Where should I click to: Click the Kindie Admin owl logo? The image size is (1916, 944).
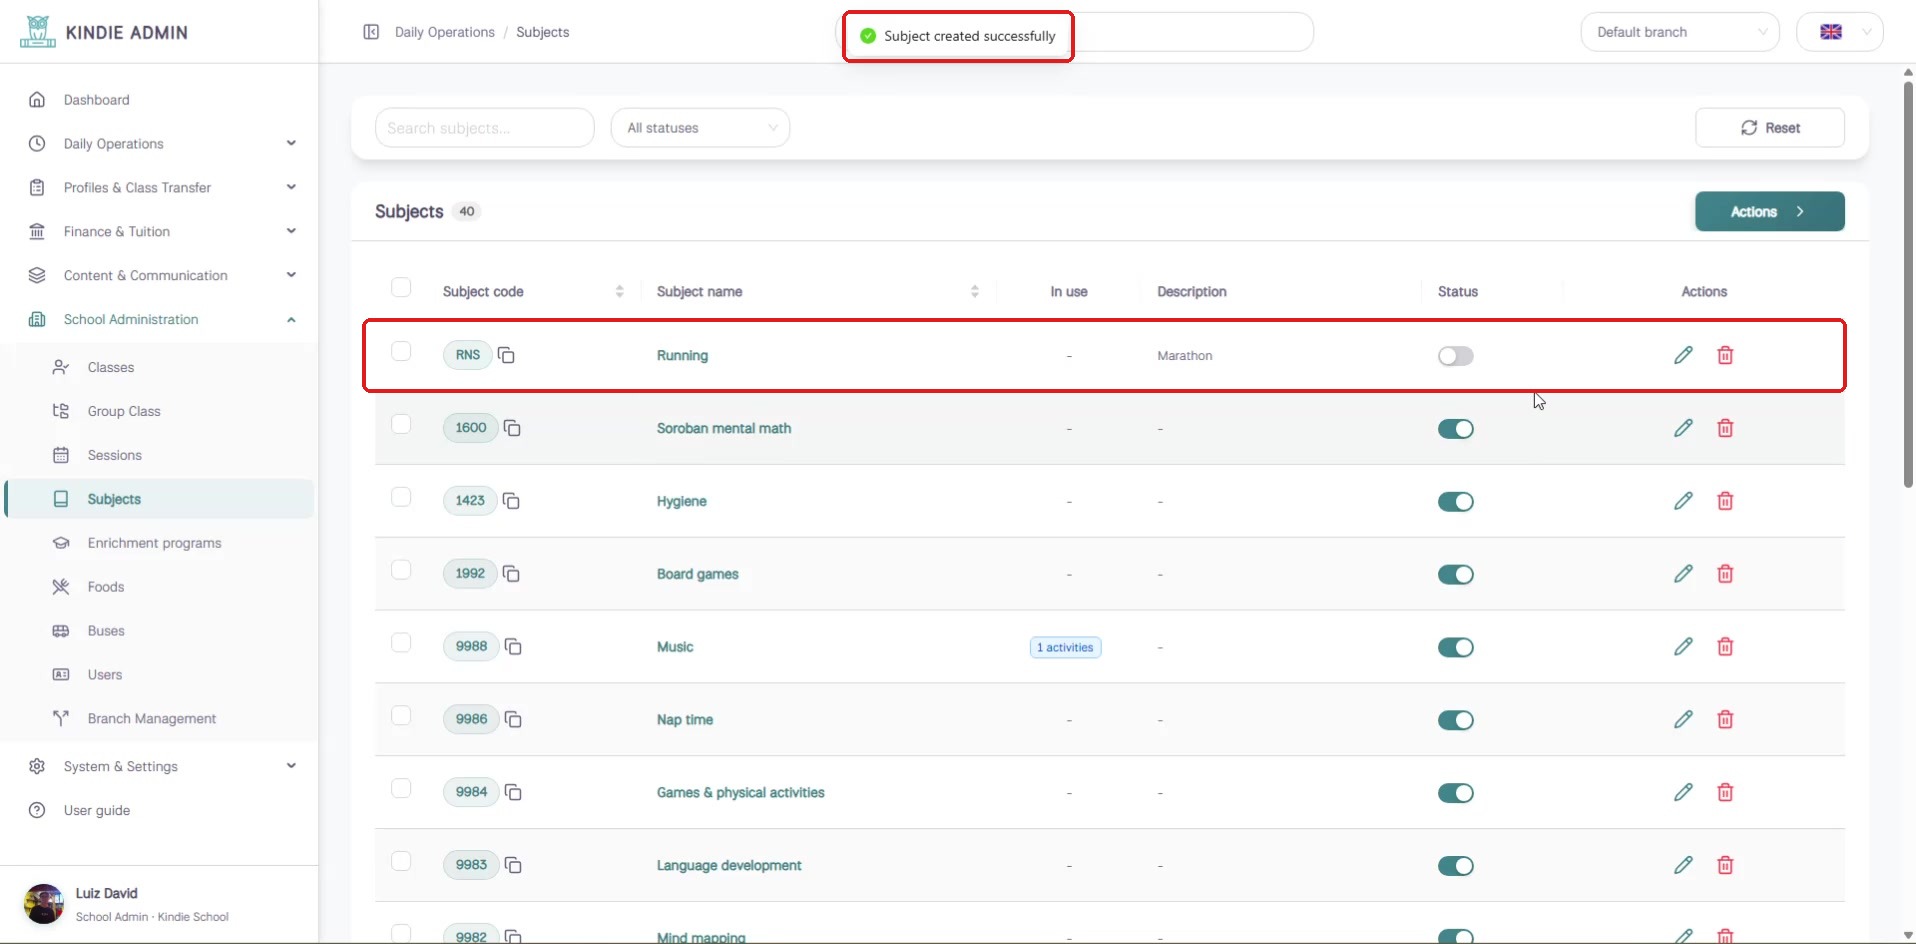click(38, 32)
